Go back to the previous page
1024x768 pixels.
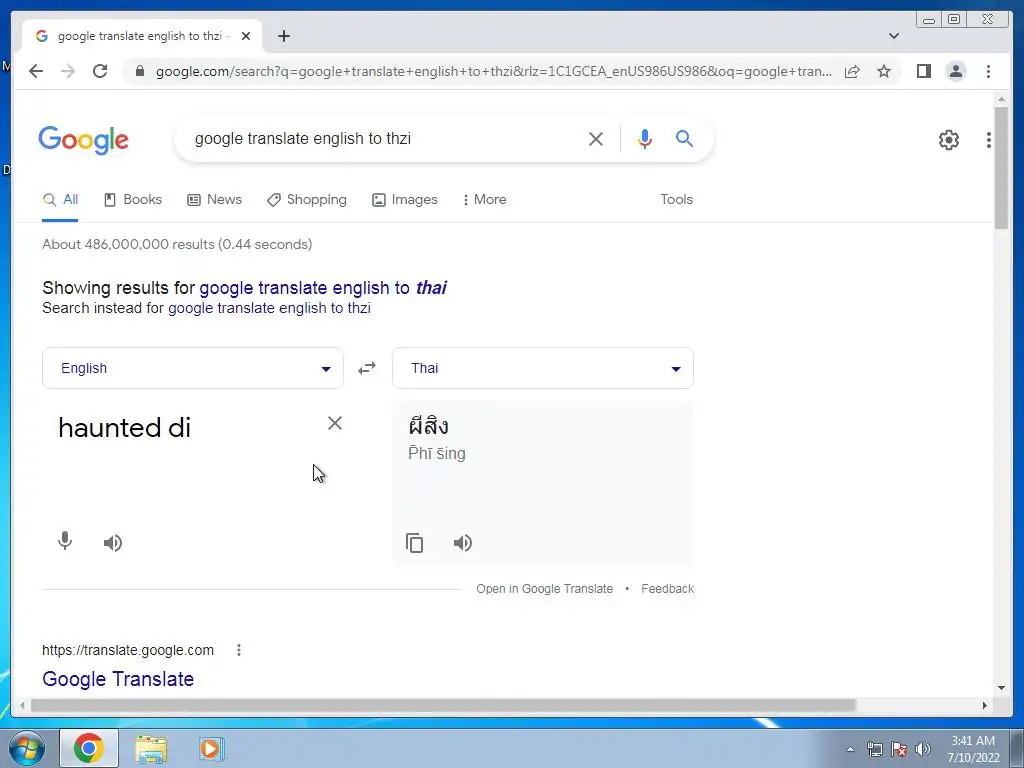tap(36, 71)
